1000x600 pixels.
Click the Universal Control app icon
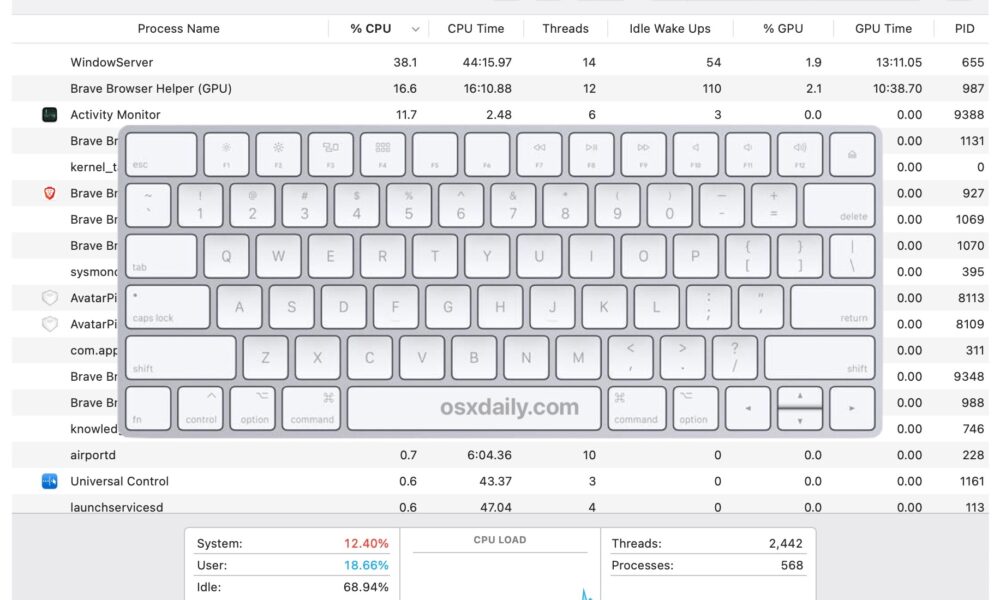50,481
